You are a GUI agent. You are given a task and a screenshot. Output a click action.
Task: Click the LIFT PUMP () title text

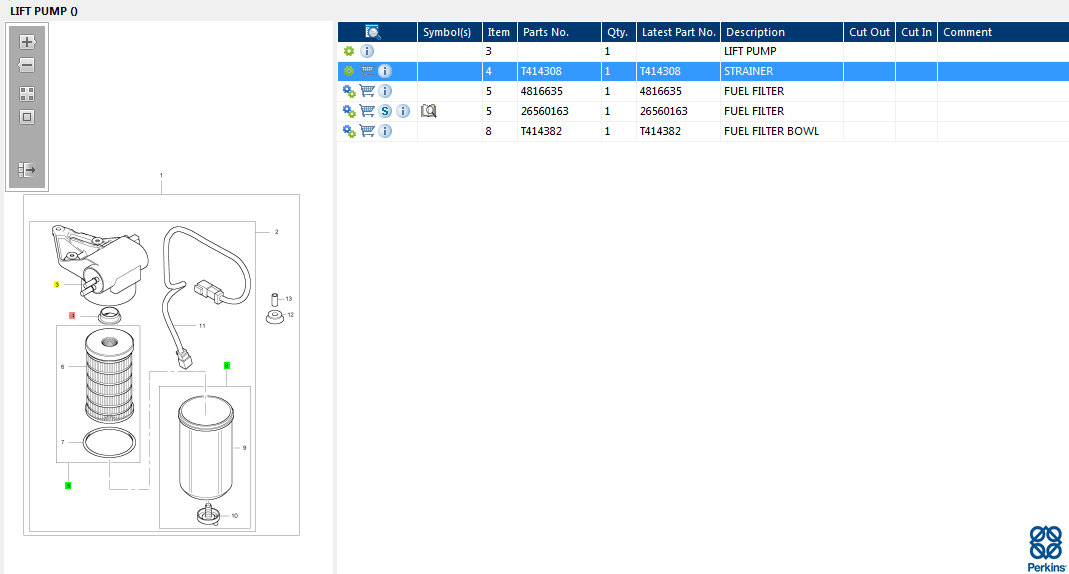(x=44, y=11)
